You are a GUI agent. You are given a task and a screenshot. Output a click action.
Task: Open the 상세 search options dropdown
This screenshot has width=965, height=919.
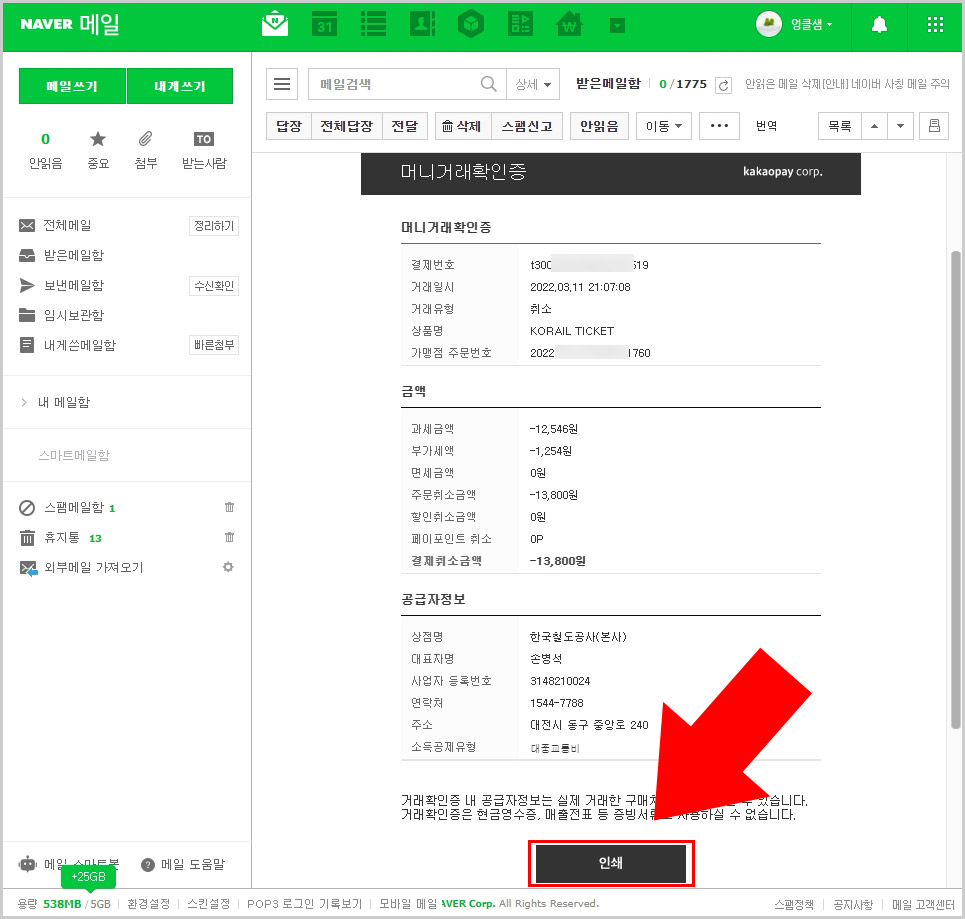pyautogui.click(x=533, y=84)
